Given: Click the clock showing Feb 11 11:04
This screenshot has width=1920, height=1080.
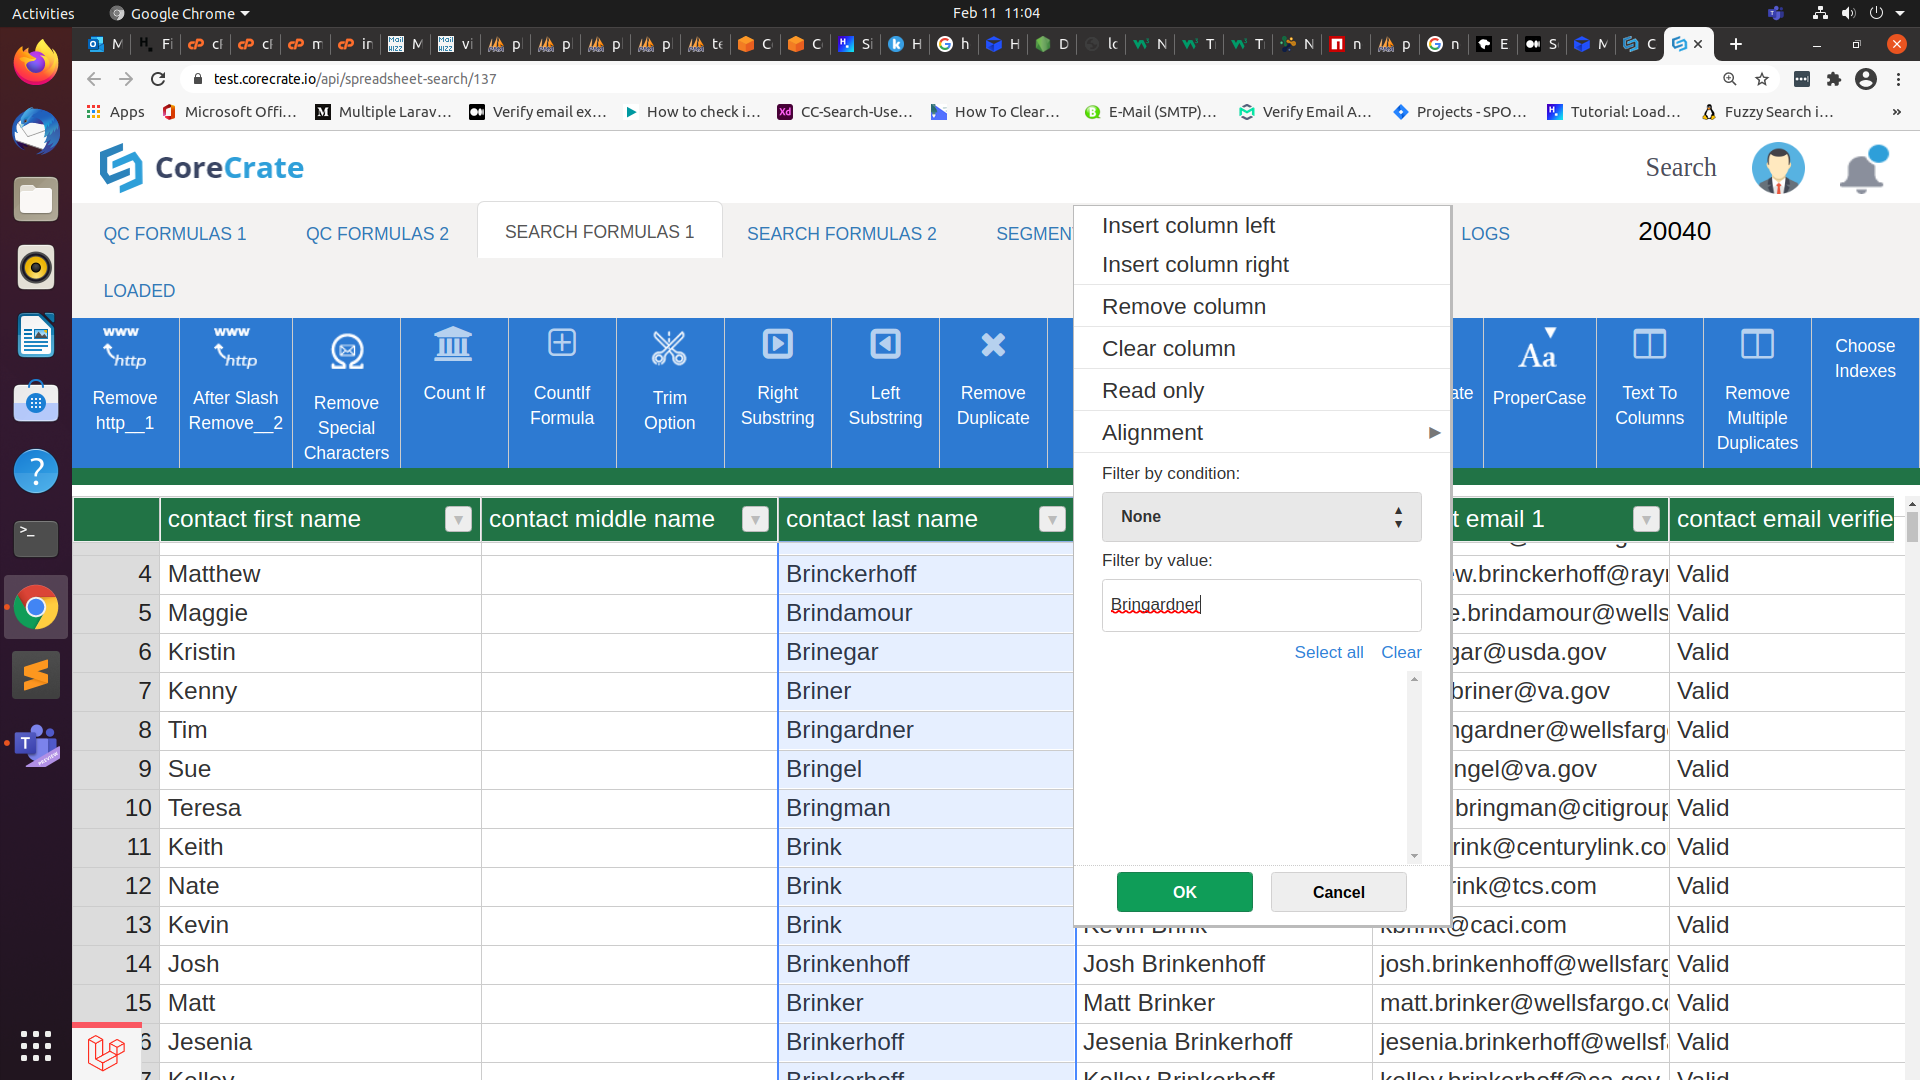Looking at the screenshot, I should point(996,13).
